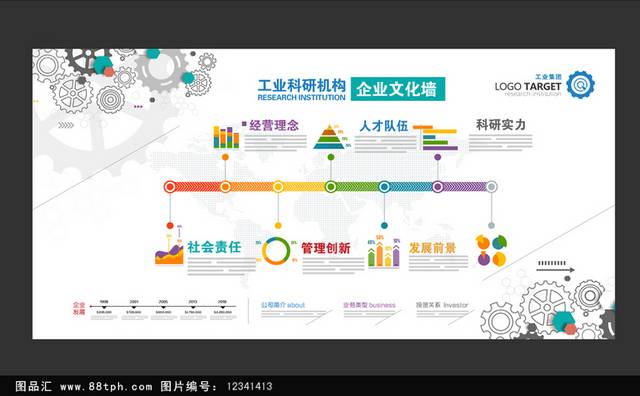Image resolution: width=640 pixels, height=396 pixels.
Task: Select the 经营理念 heading
Action: point(274,125)
